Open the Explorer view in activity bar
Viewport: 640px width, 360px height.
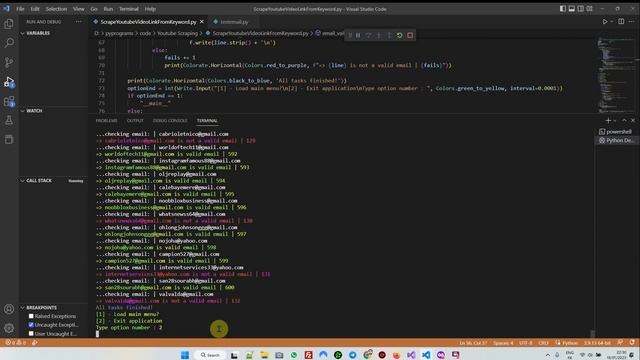pyautogui.click(x=9, y=24)
